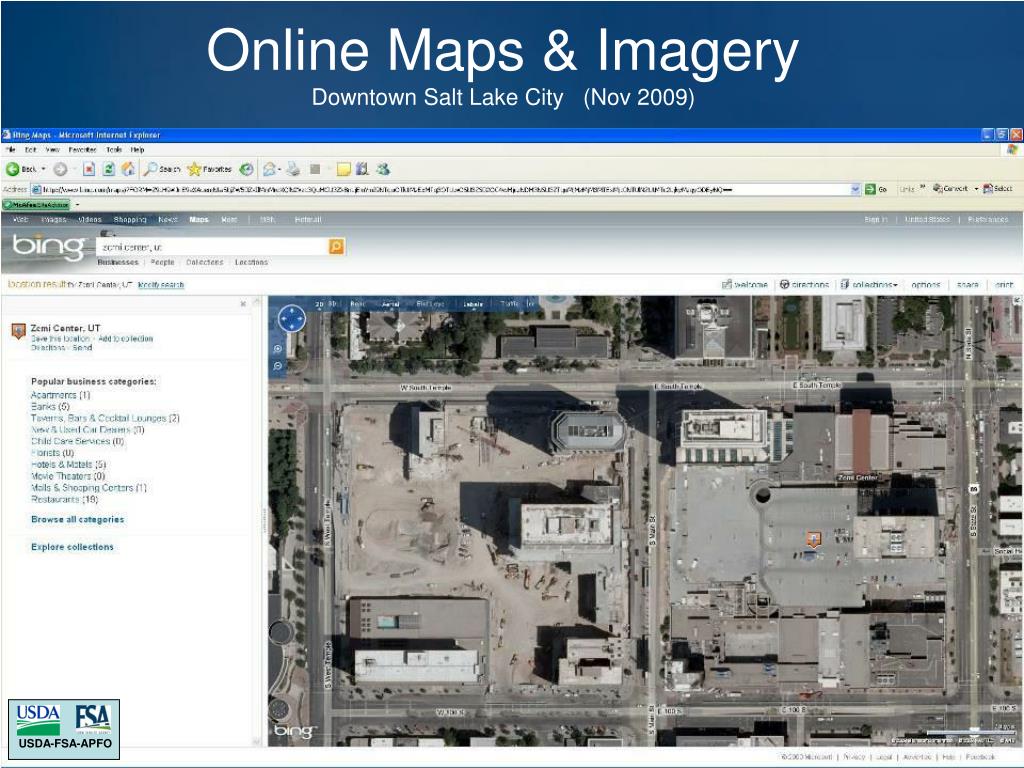This screenshot has width=1024, height=768.
Task: Select the Bird's eye map view
Action: 430,304
